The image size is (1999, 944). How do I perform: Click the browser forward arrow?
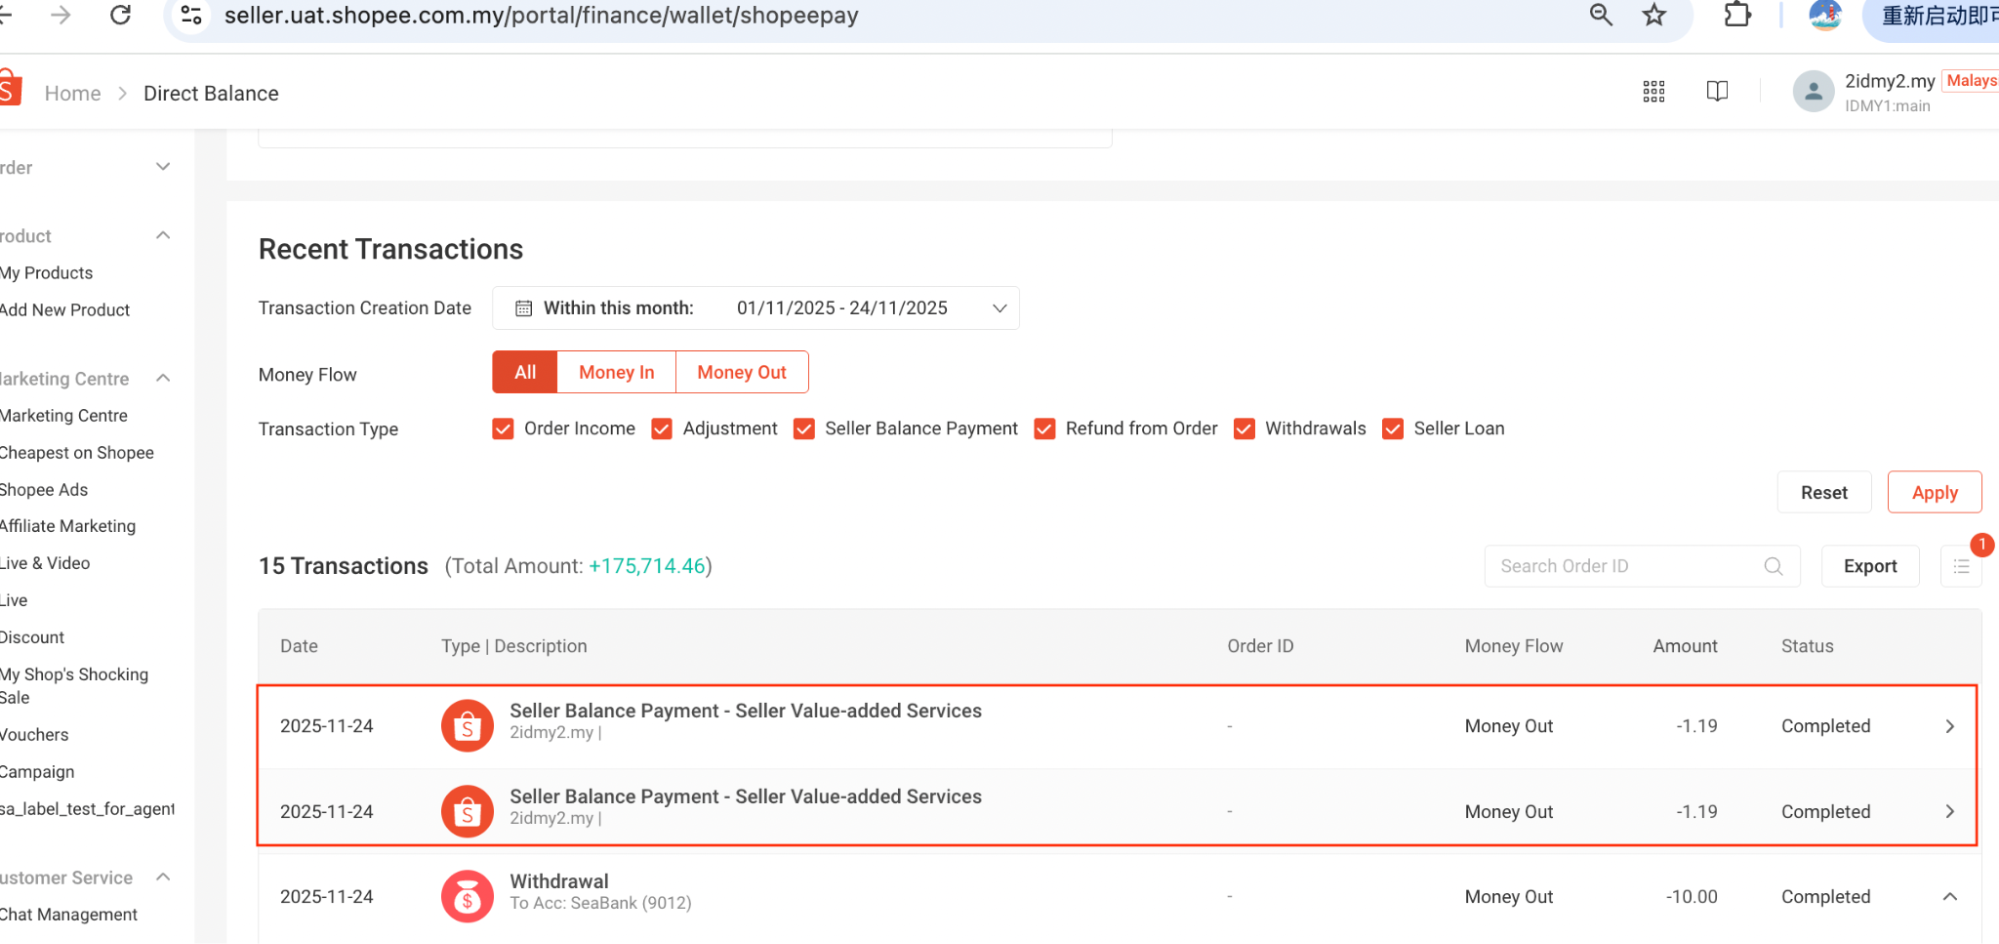(60, 15)
